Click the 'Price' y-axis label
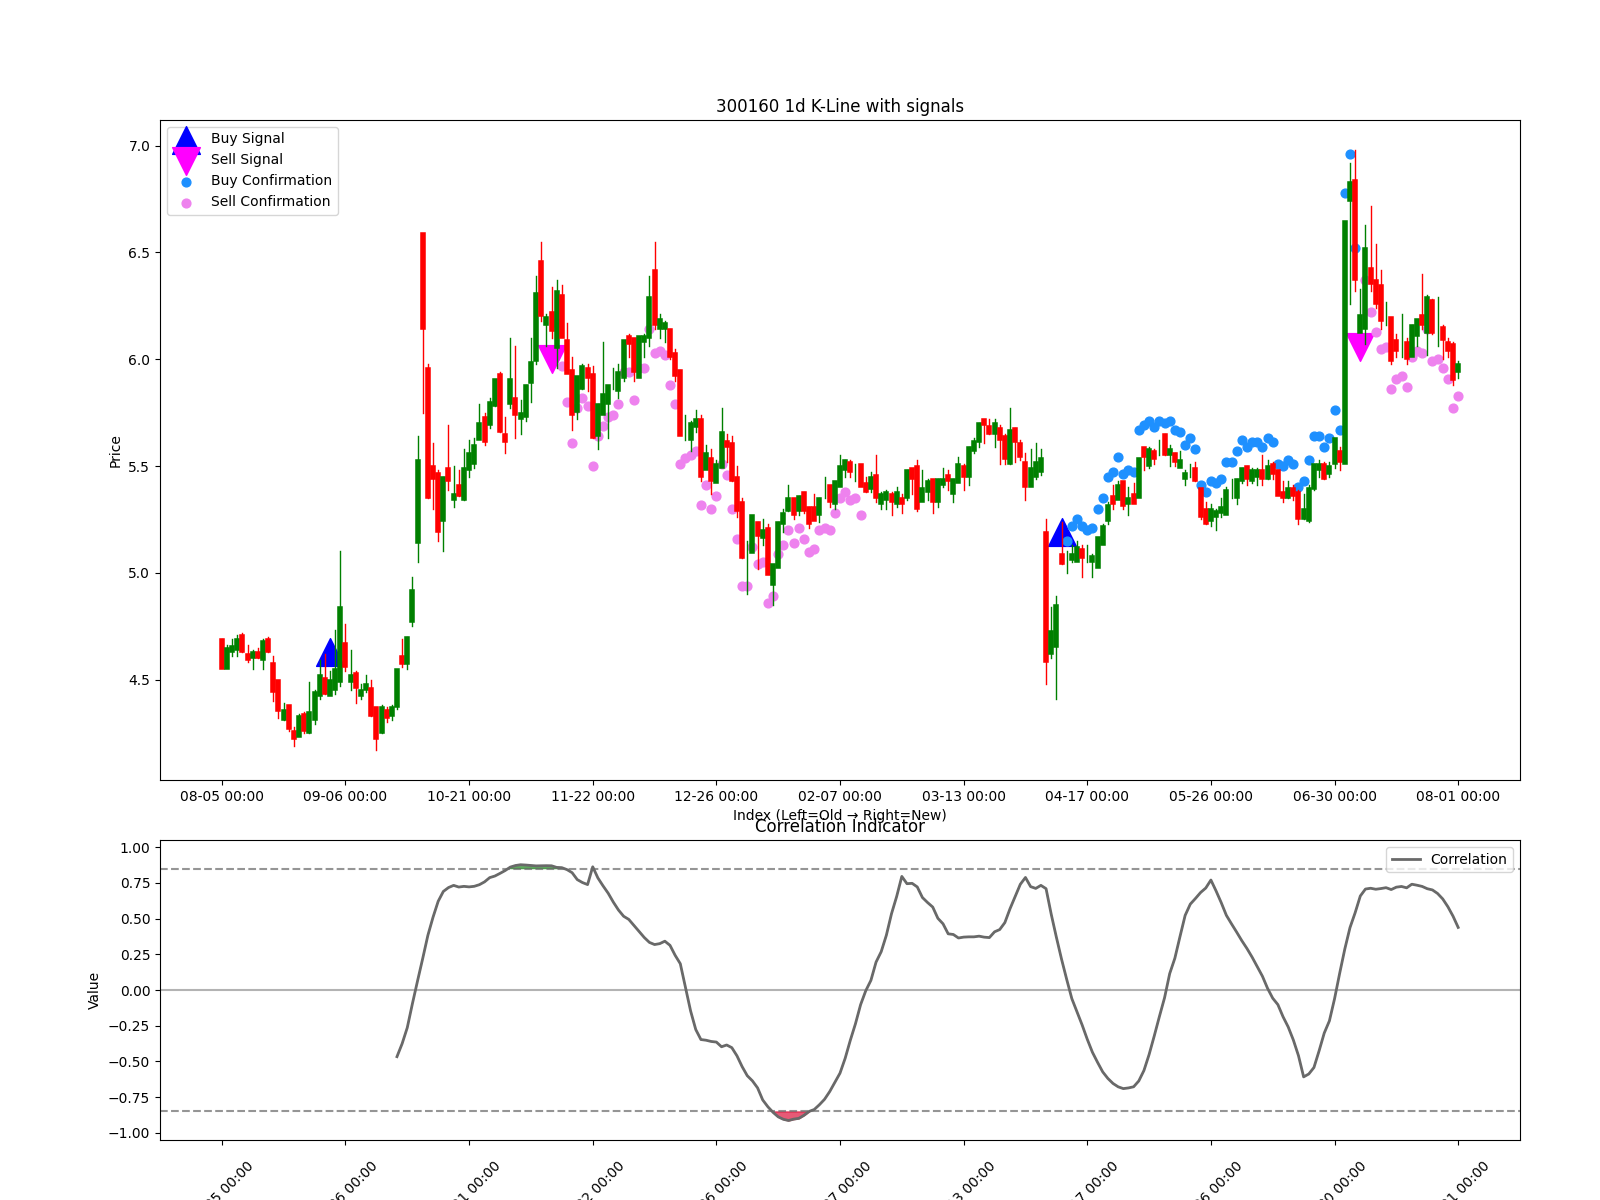 point(116,452)
